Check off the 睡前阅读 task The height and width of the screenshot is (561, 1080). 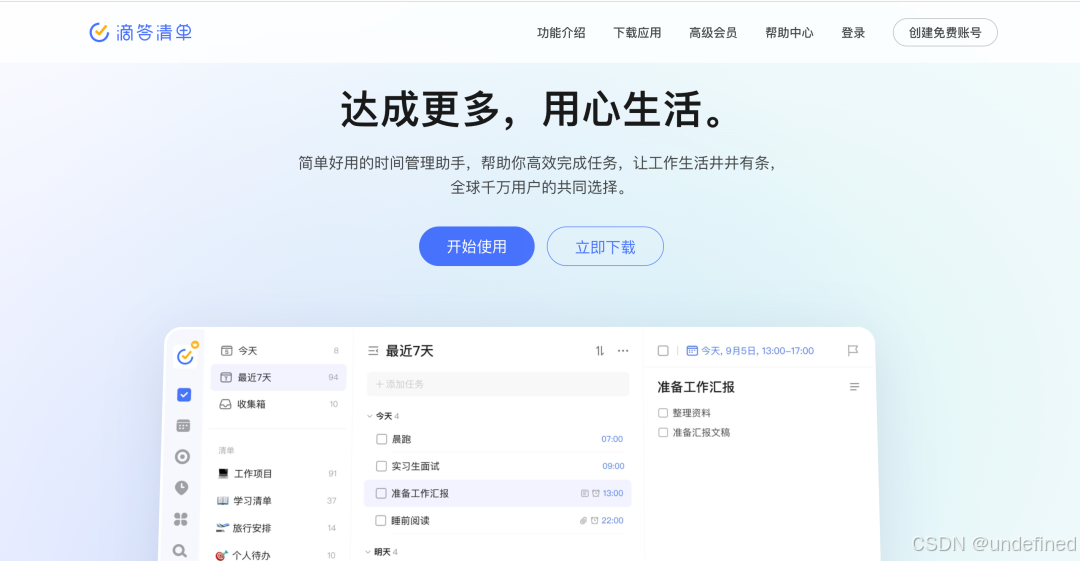[x=380, y=520]
